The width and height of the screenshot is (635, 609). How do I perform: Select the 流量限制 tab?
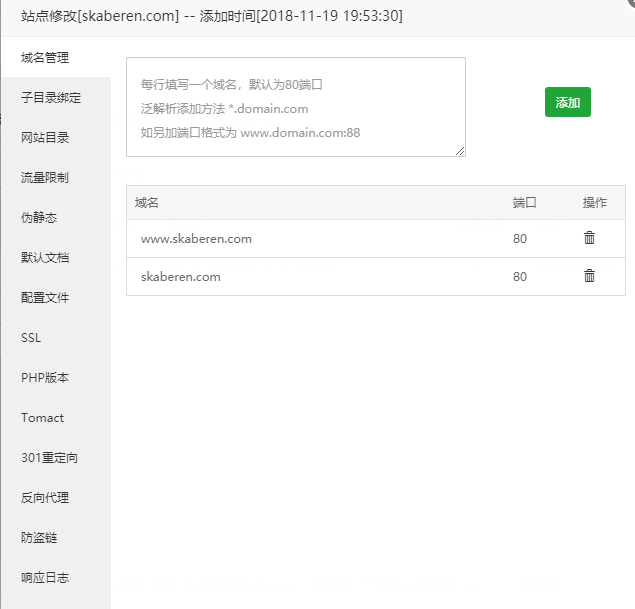coord(56,177)
